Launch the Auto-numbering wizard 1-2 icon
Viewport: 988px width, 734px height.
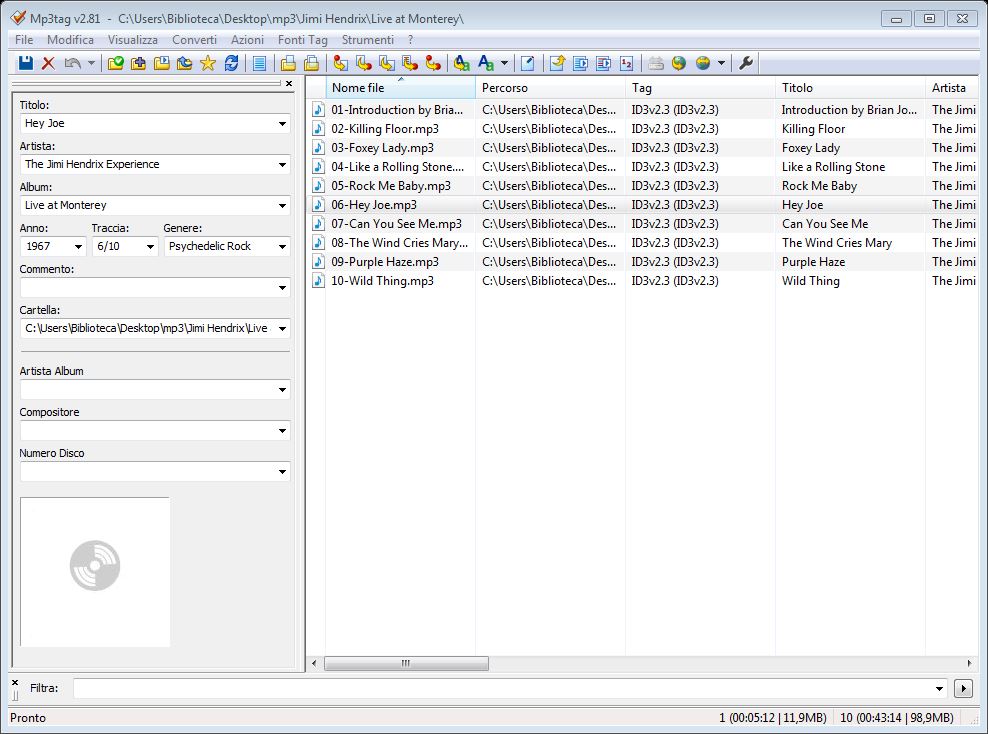626,63
